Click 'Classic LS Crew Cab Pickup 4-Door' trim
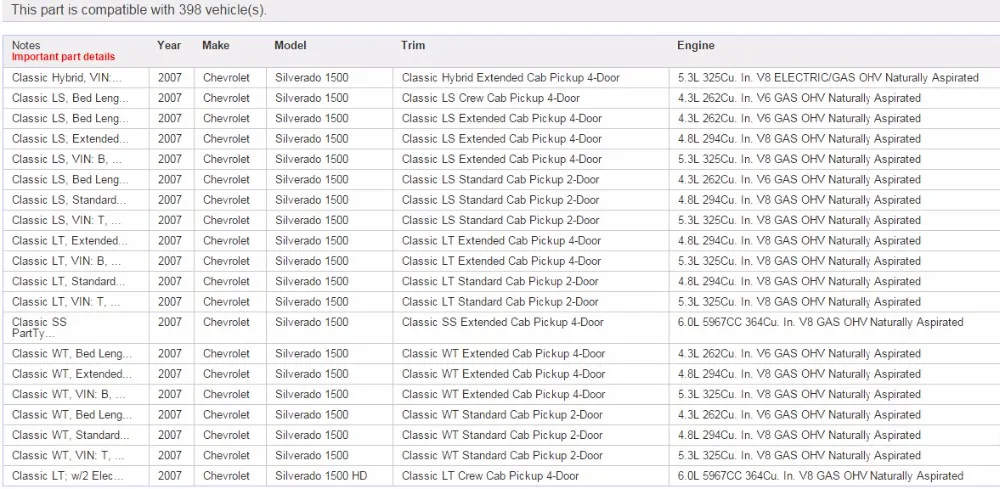Image resolution: width=1000 pixels, height=489 pixels. (490, 98)
